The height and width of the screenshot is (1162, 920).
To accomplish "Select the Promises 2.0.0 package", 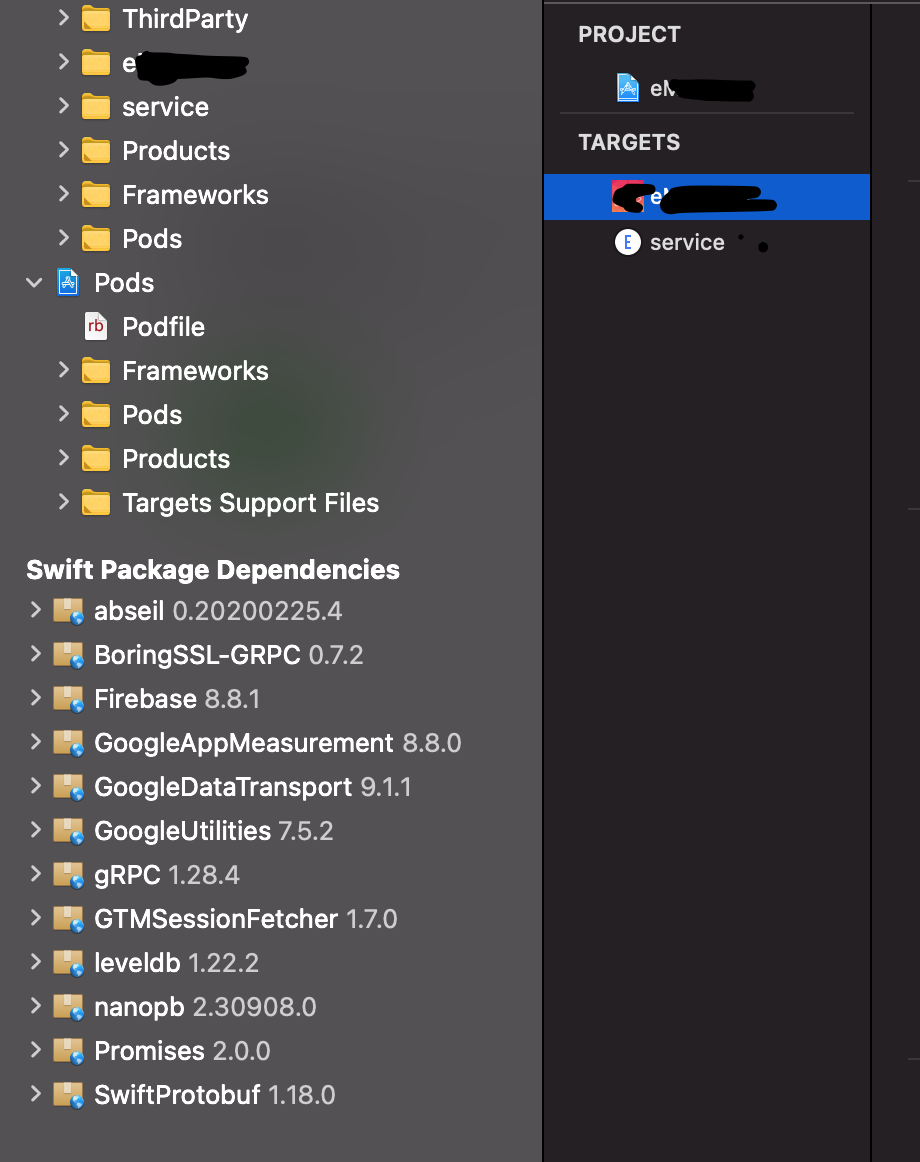I will click(x=182, y=1051).
